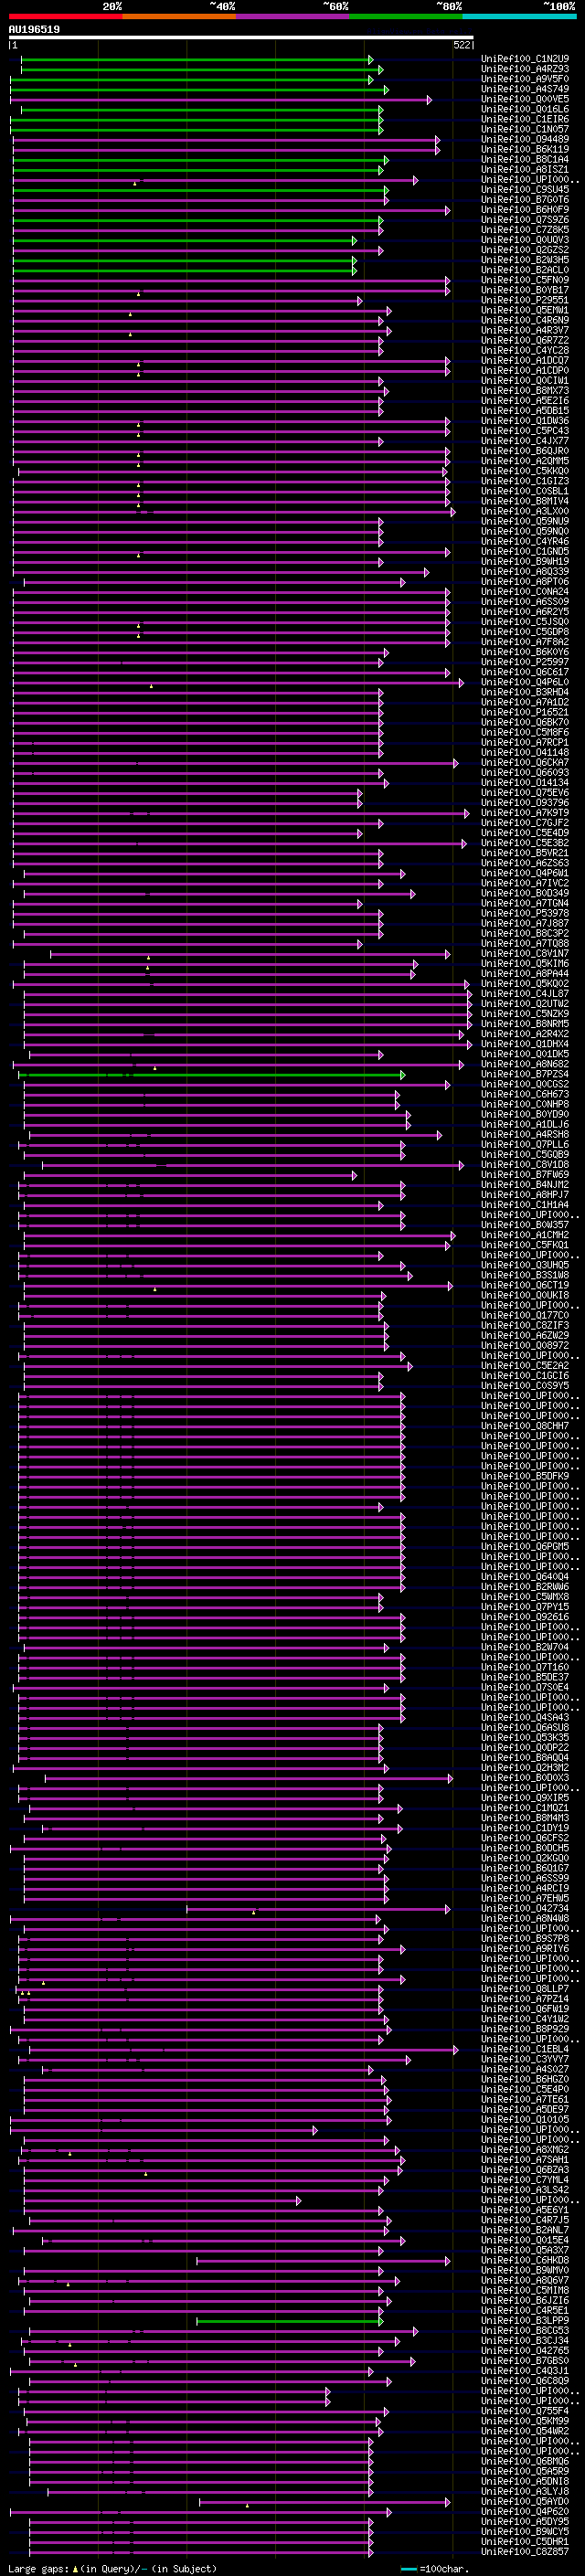Screen dimensions: 585x2576
Task: Select hit label UniRef100_Q4P6L0
Action: [x=525, y=682]
